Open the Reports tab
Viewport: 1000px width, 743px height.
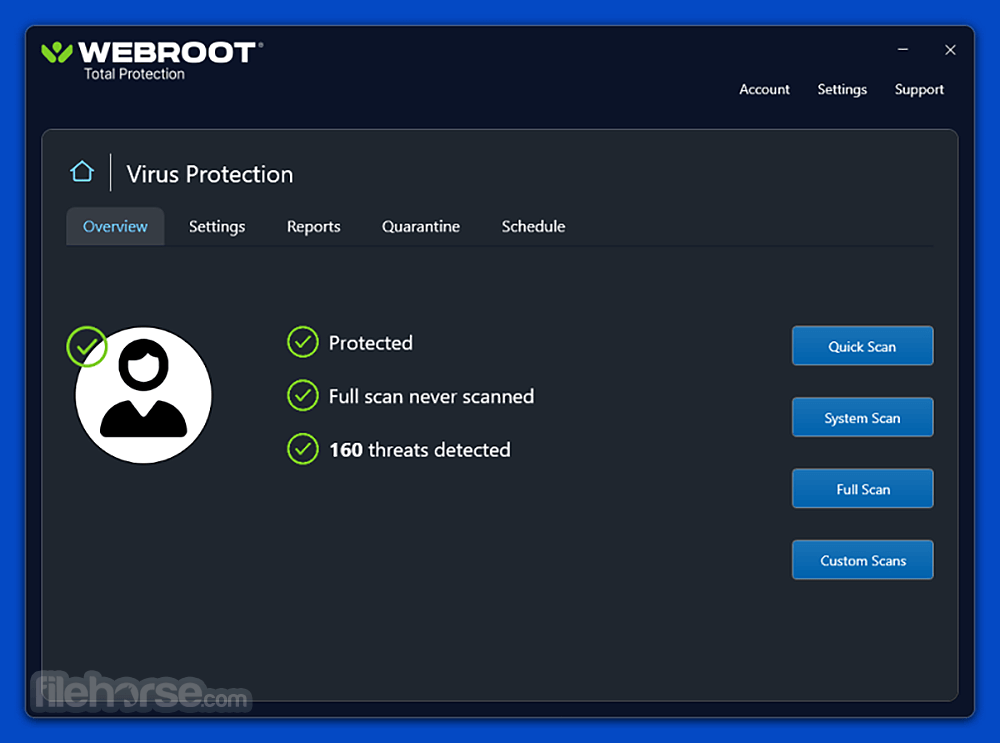pos(314,226)
